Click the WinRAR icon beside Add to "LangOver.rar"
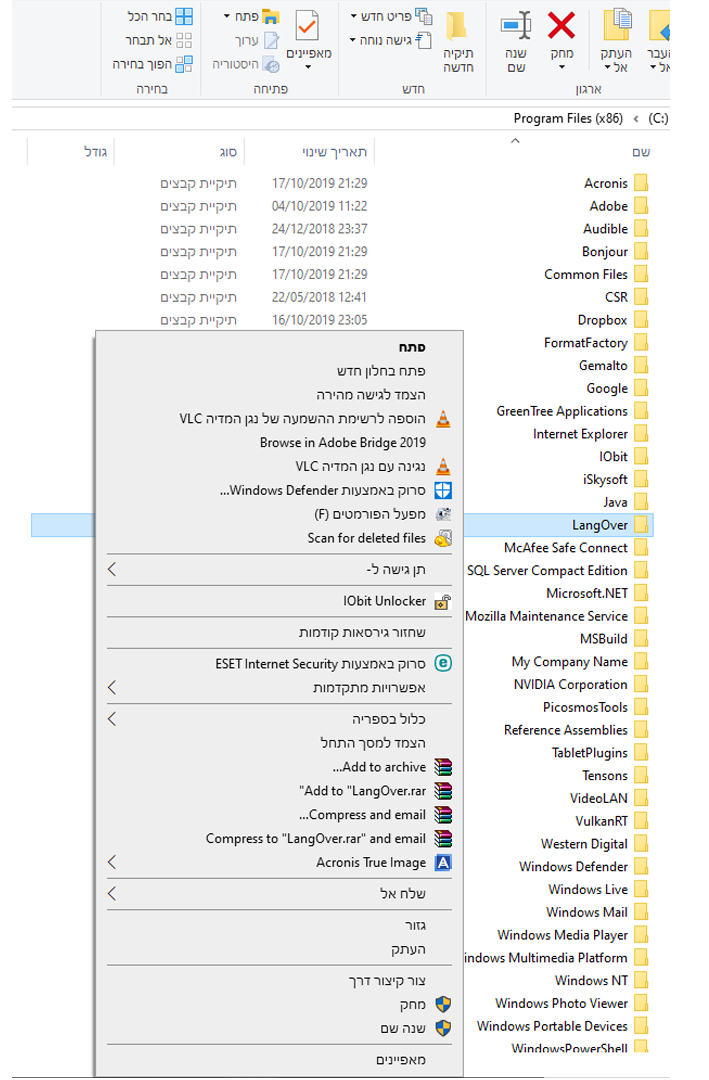Viewport: 709px width, 1080px height. click(x=443, y=791)
